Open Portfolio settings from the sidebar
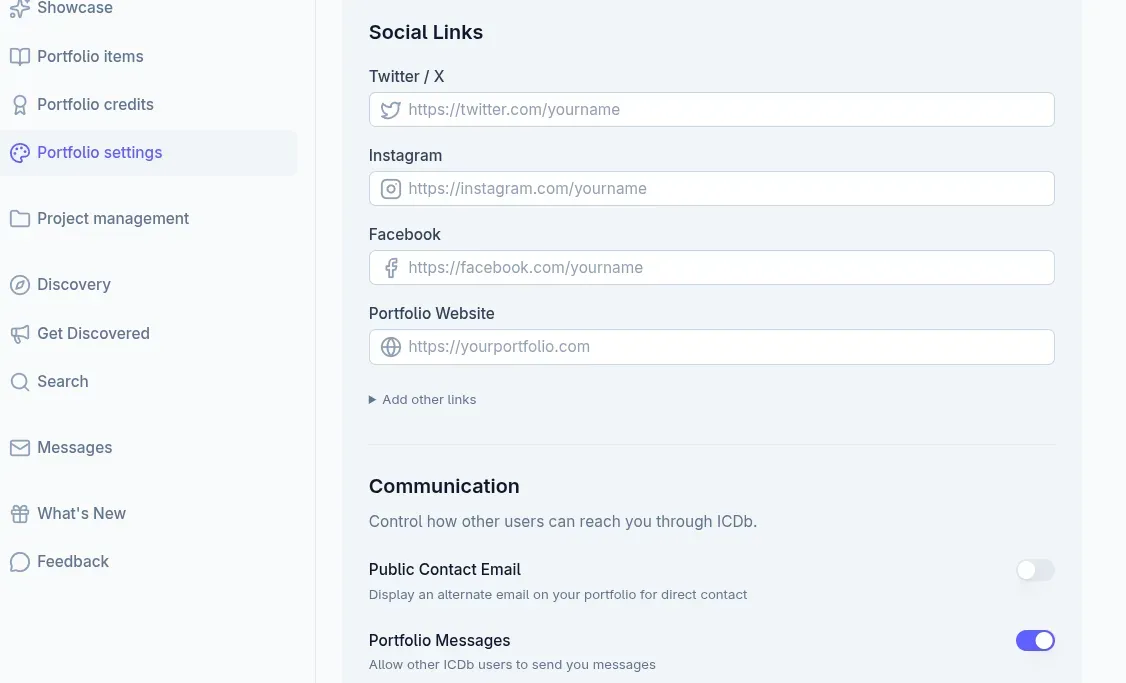 click(99, 152)
